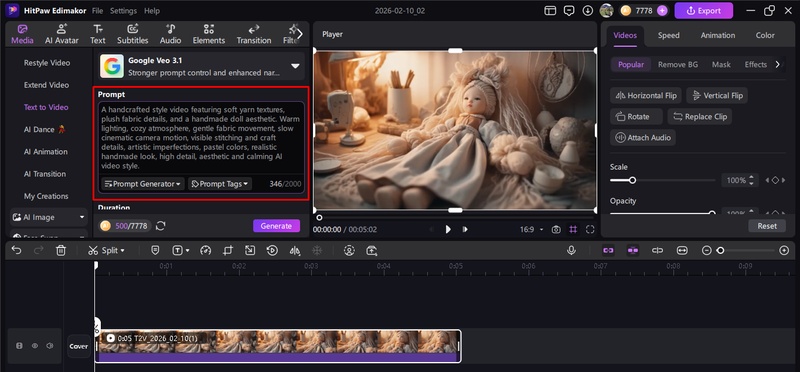Click the resize clip icon
The width and height of the screenshot is (800, 372).
pyautogui.click(x=249, y=251)
